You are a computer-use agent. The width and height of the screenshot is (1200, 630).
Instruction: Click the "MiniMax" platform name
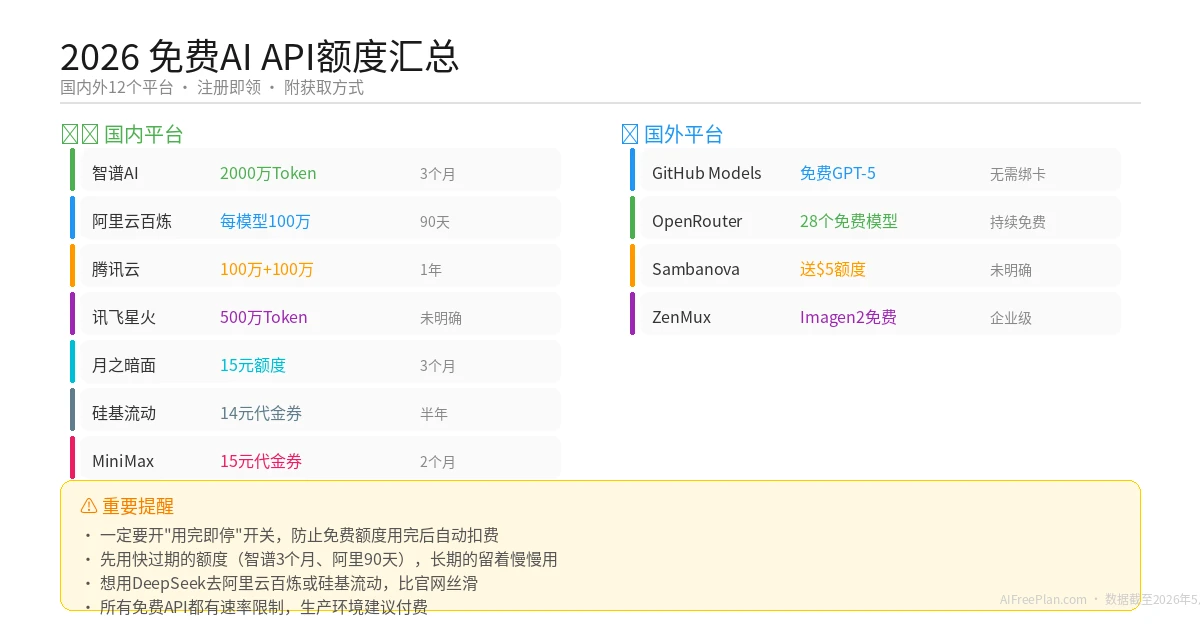tap(123, 461)
